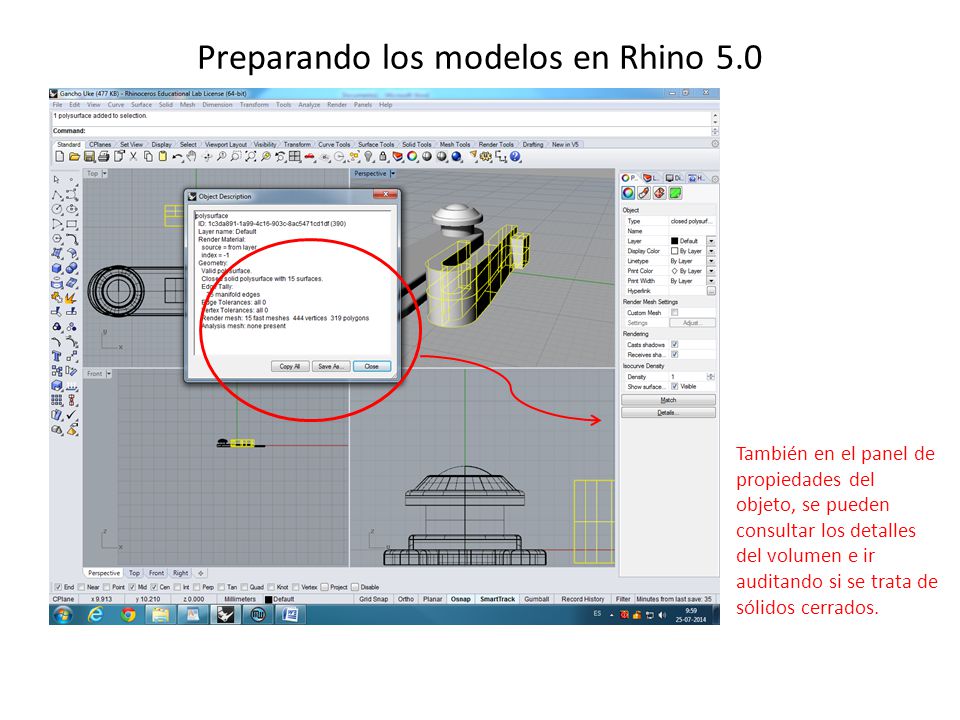Open the Front viewport title dropdown
The height and width of the screenshot is (720, 960).
pos(108,373)
